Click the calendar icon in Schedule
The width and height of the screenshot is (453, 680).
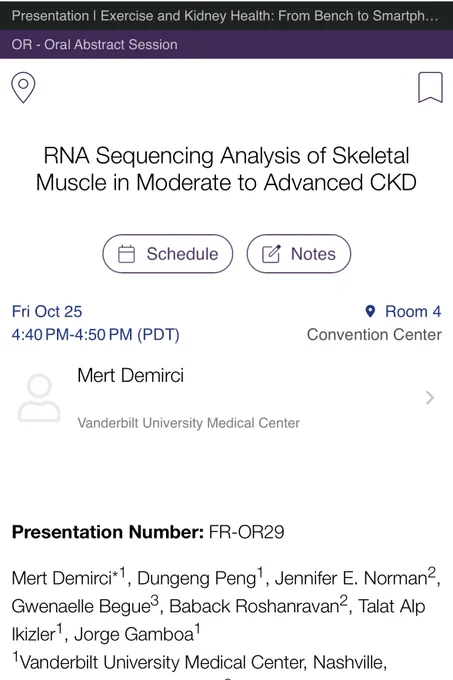(127, 254)
